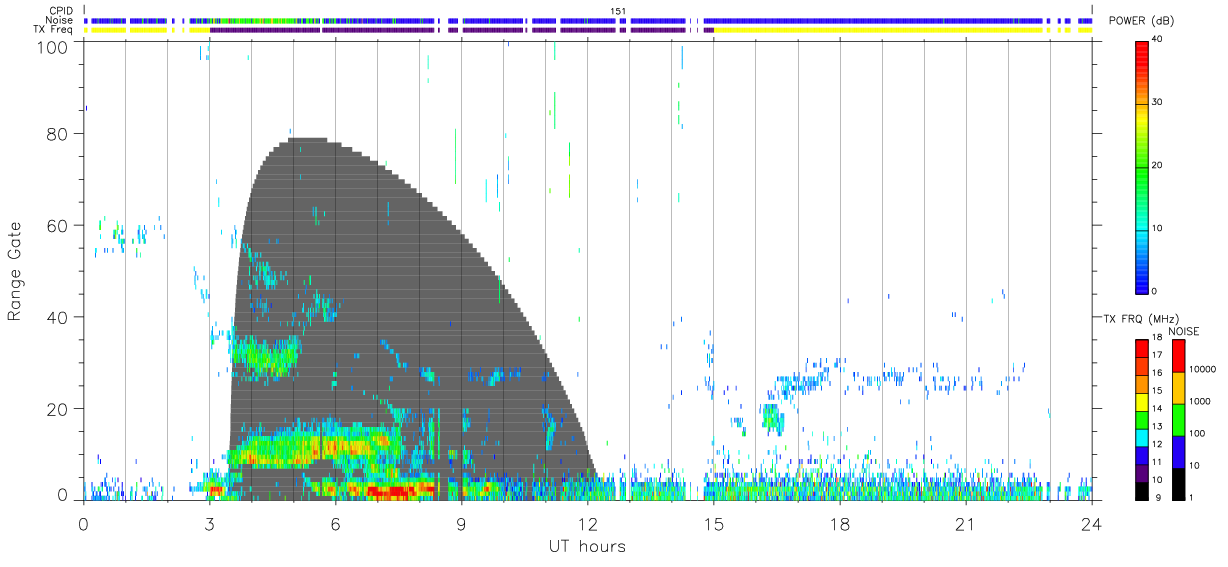Click noise legend value '10000'
The image size is (1228, 567).
(1204, 369)
